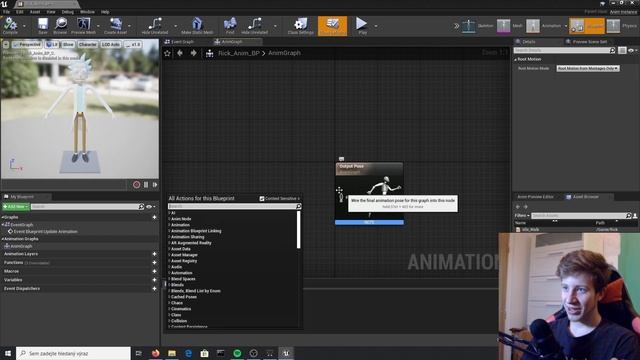This screenshot has height=360, width=640.
Task: Pause the preview viewport simulation
Action: [146, 185]
